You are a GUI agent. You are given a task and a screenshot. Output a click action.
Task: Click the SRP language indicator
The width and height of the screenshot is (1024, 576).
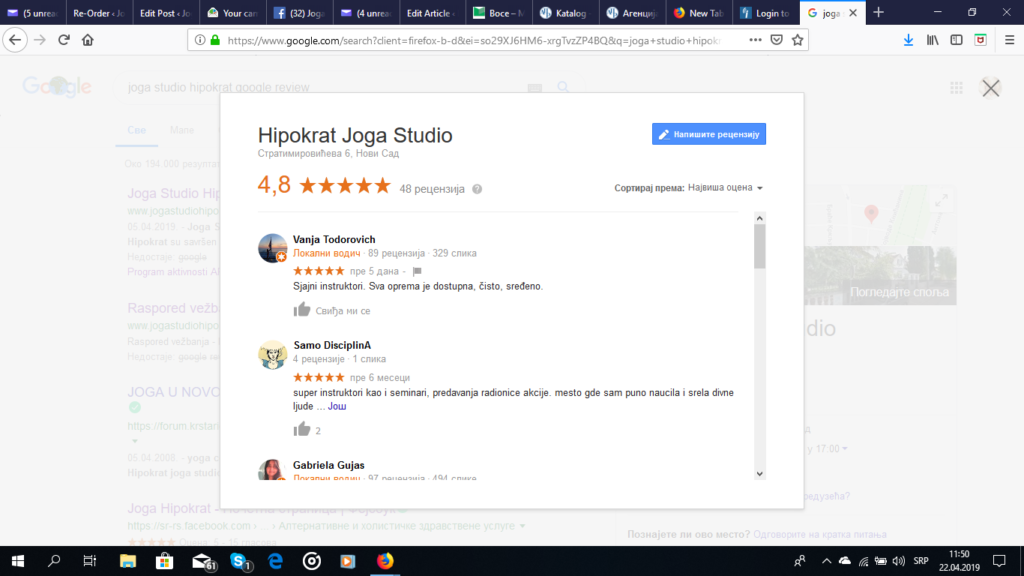click(921, 561)
